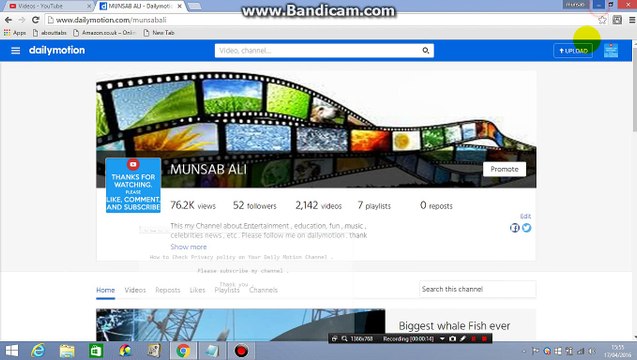This screenshot has width=637, height=360.
Task: Open the Likes channel tab
Action: [197, 290]
